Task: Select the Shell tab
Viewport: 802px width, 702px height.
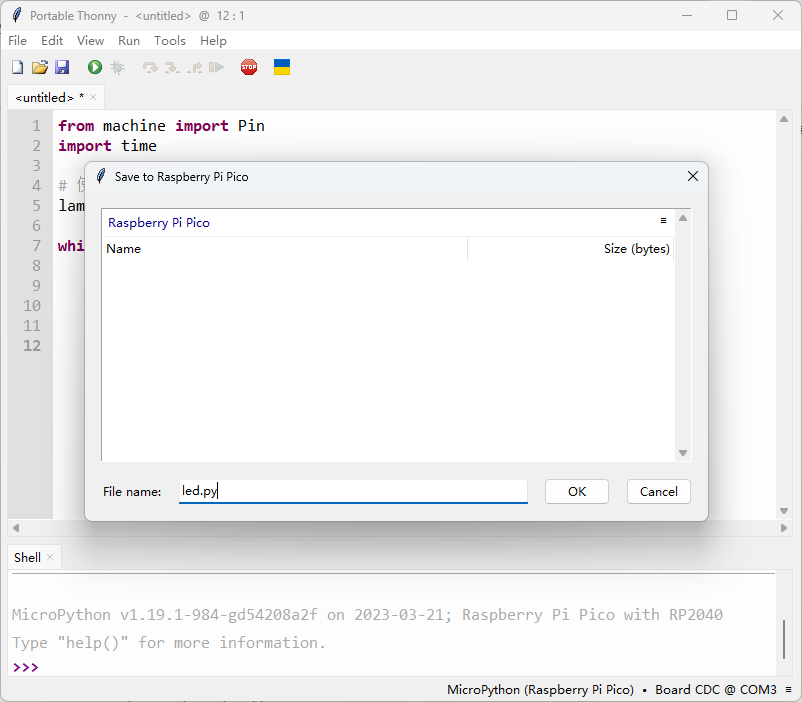Action: point(27,557)
